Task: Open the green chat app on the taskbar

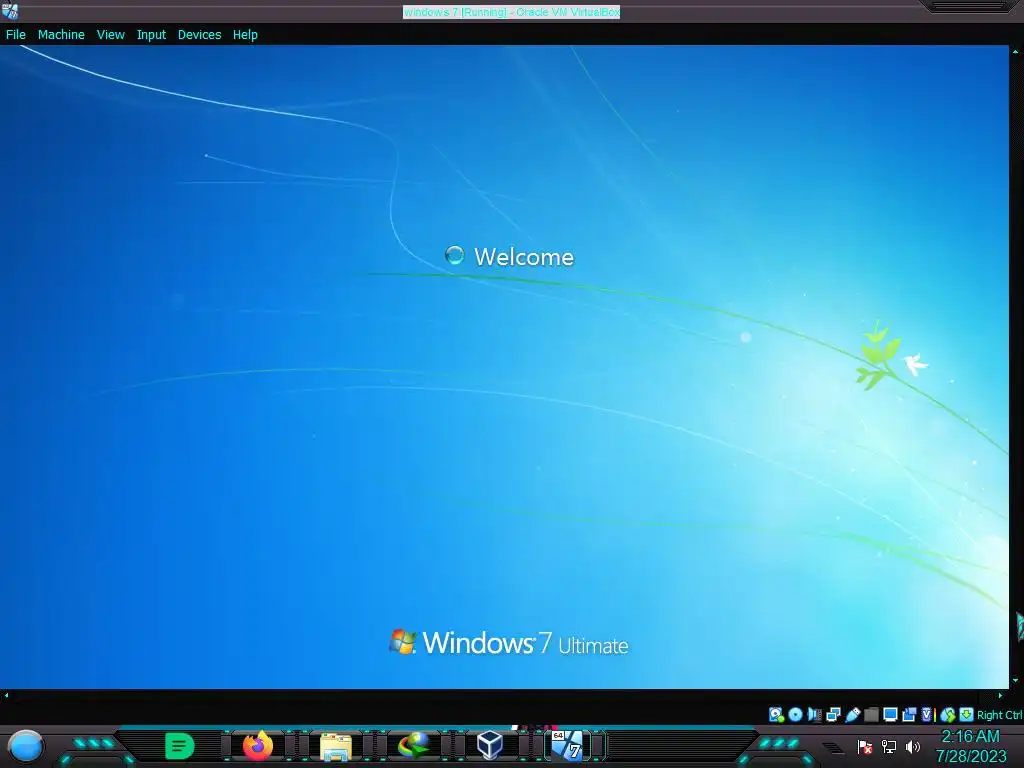Action: (179, 746)
